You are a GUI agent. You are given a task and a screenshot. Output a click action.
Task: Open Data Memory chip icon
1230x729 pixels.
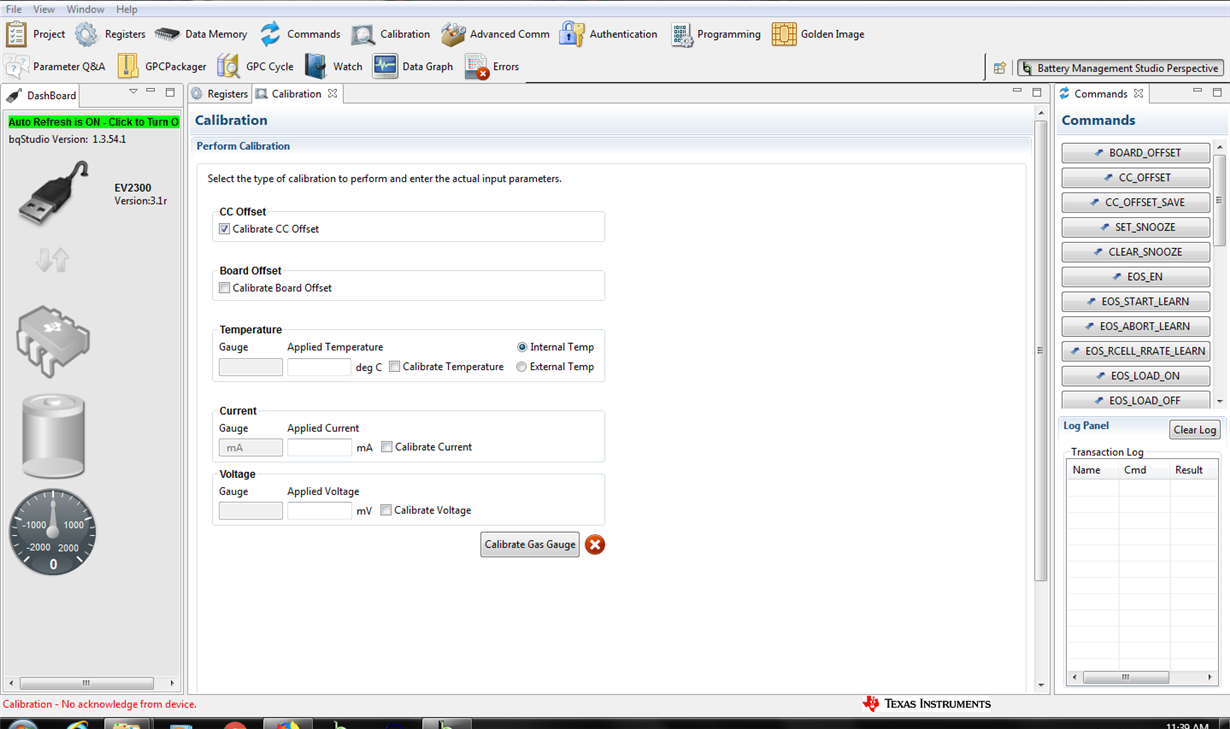point(167,34)
